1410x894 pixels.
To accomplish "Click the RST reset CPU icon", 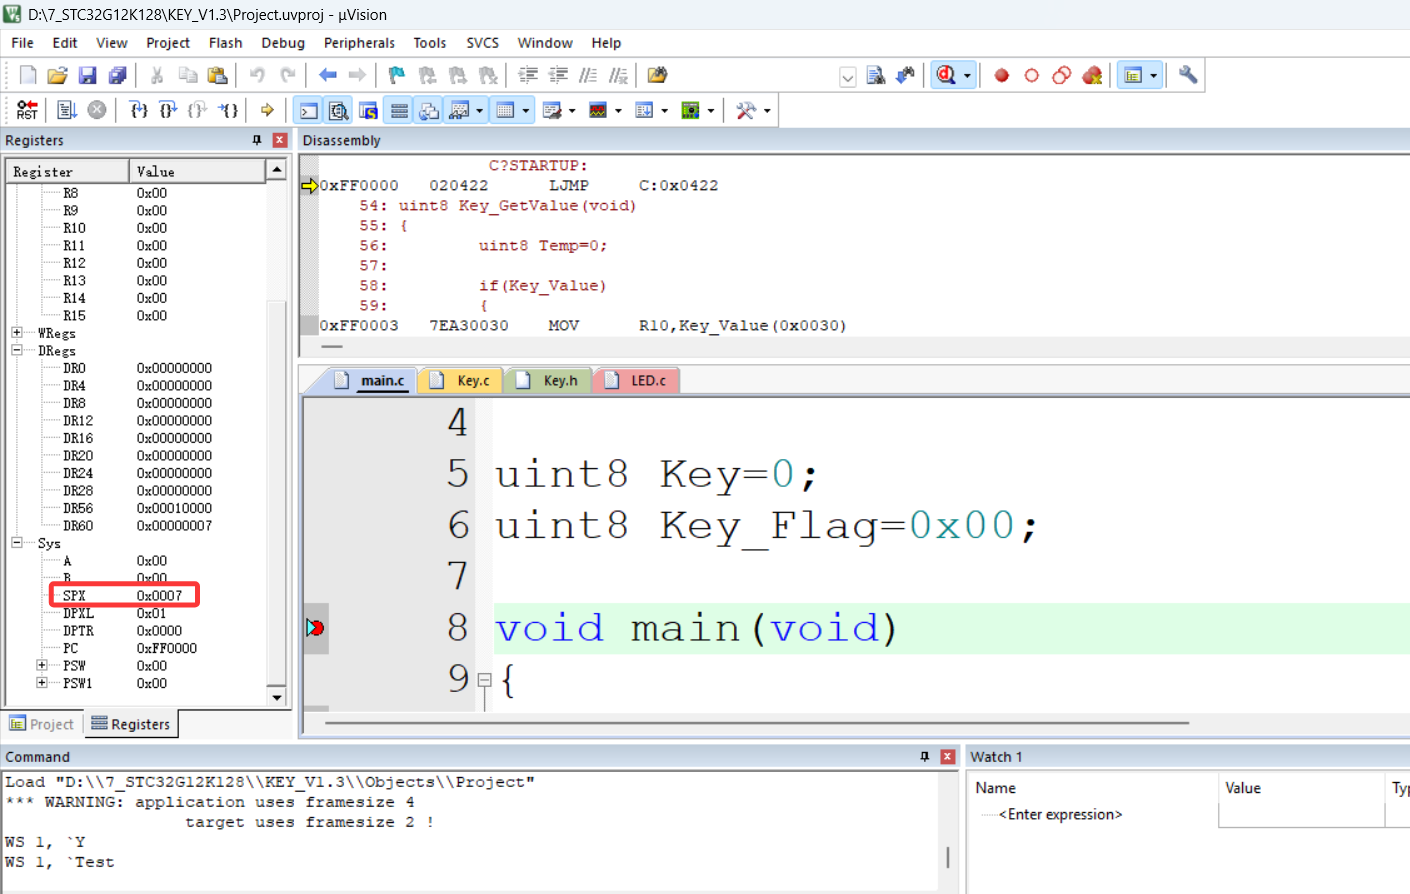I will pos(27,110).
